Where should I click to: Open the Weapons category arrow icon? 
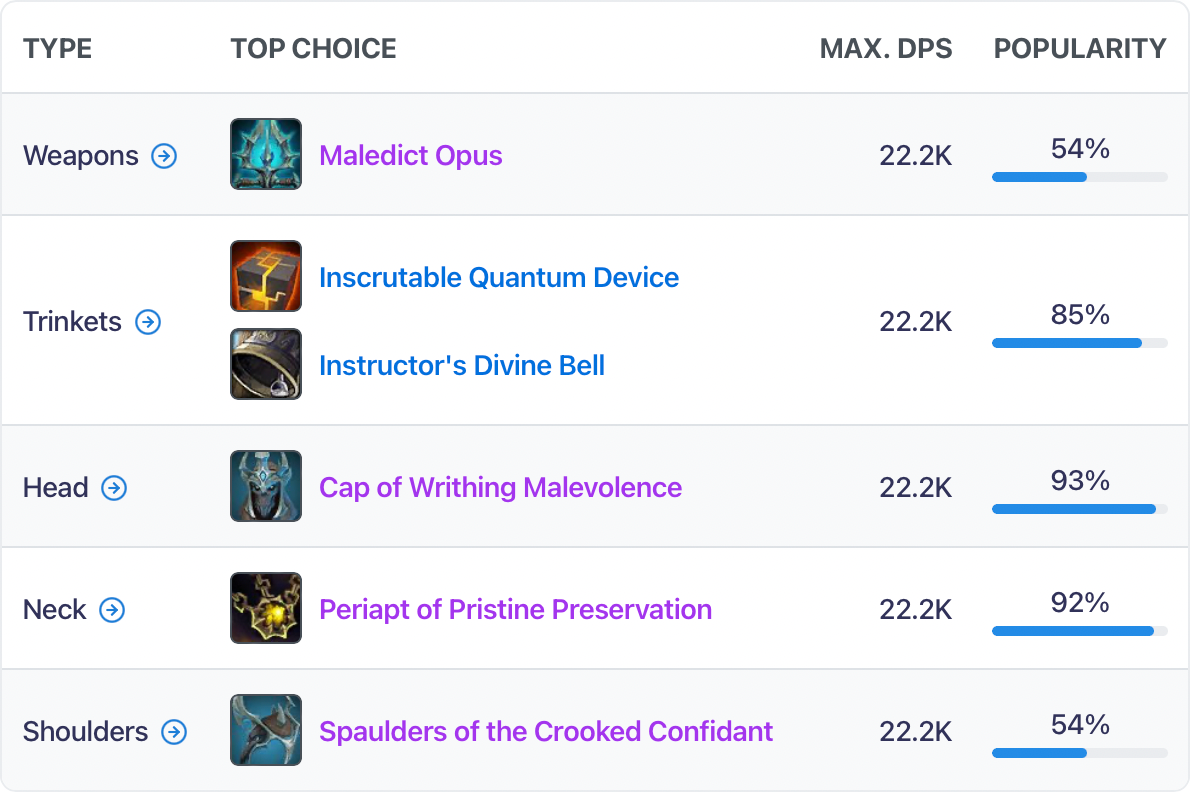click(x=163, y=156)
